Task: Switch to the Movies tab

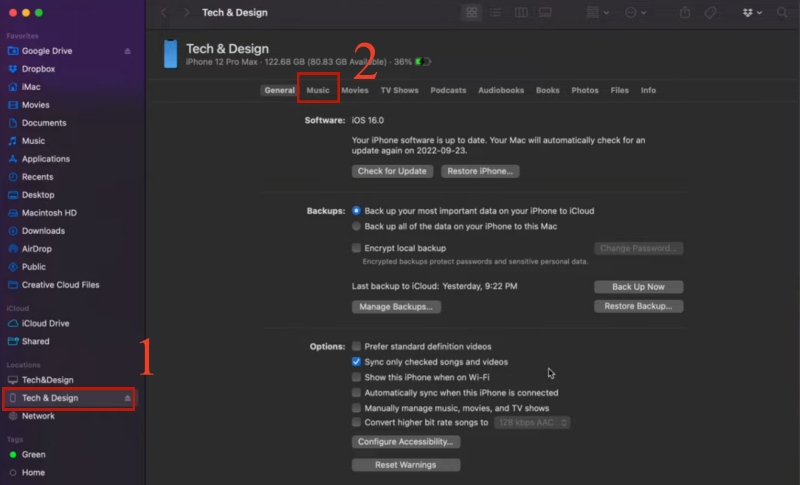Action: [x=355, y=90]
